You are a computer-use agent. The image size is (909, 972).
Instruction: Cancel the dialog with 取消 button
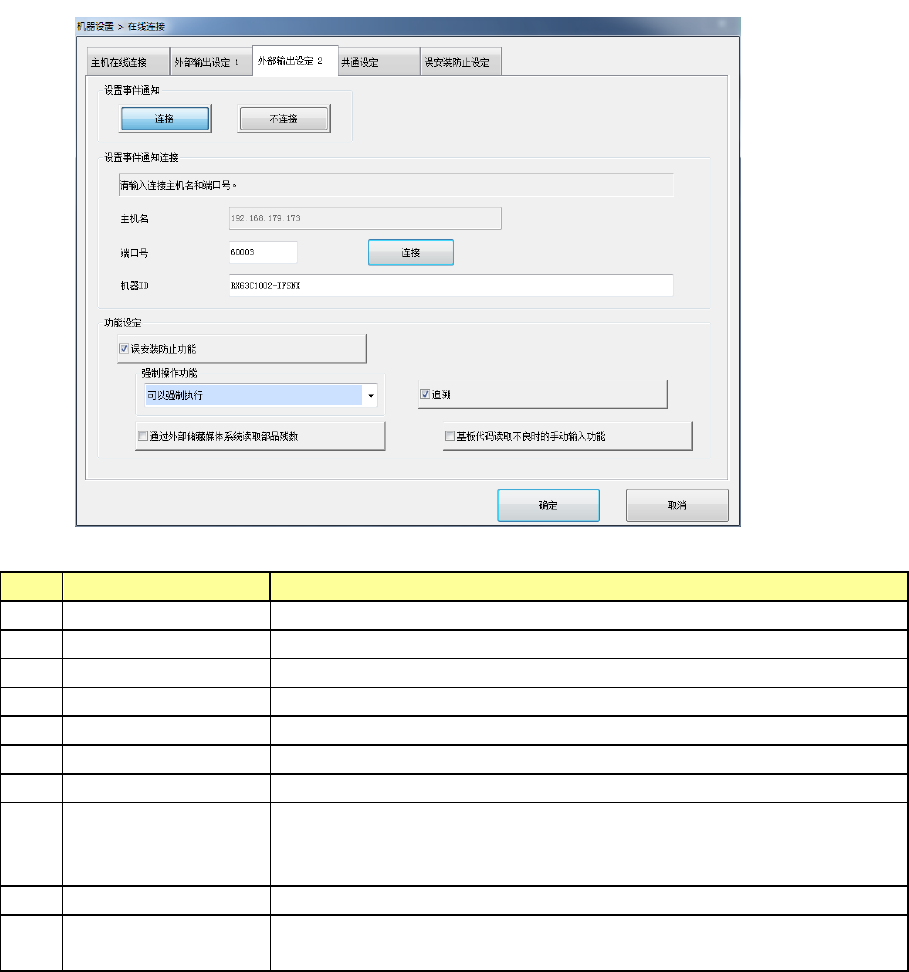[x=677, y=505]
